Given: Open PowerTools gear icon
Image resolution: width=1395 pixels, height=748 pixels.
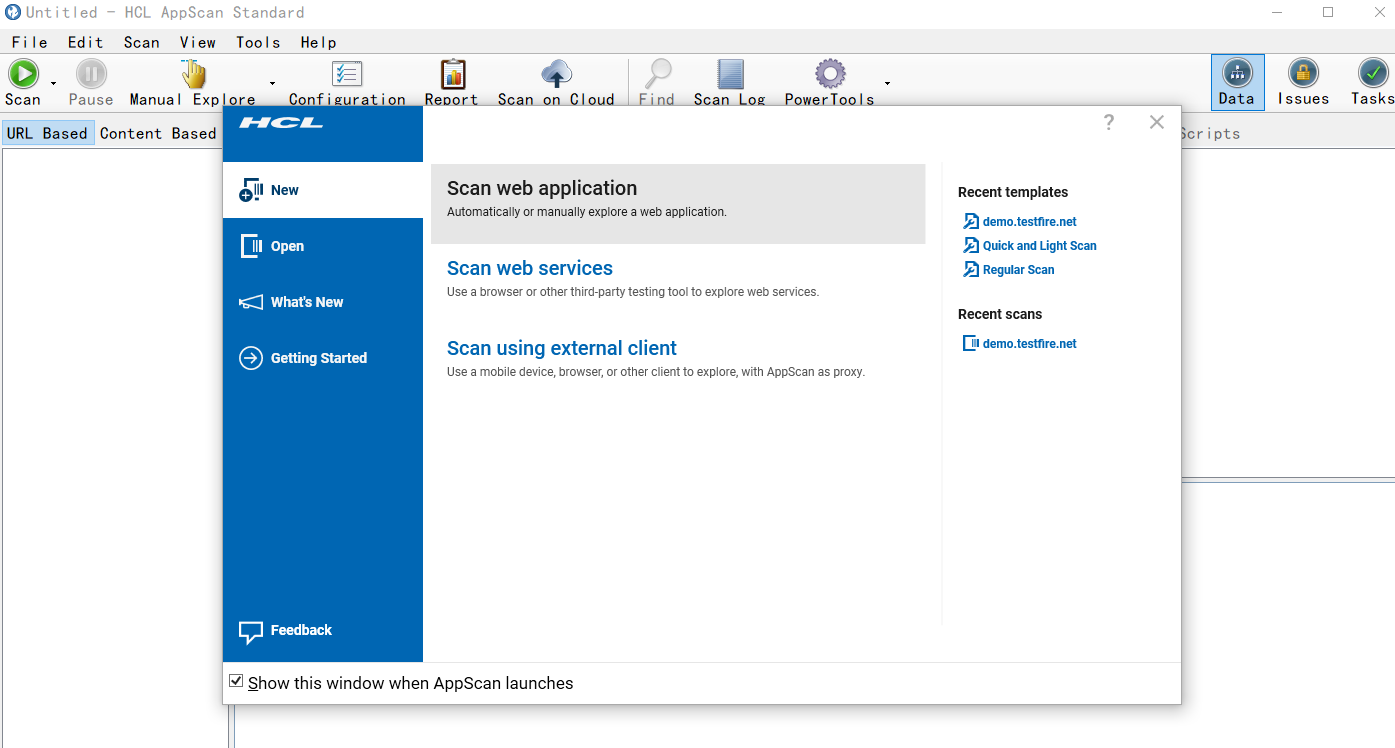Looking at the screenshot, I should 830,74.
